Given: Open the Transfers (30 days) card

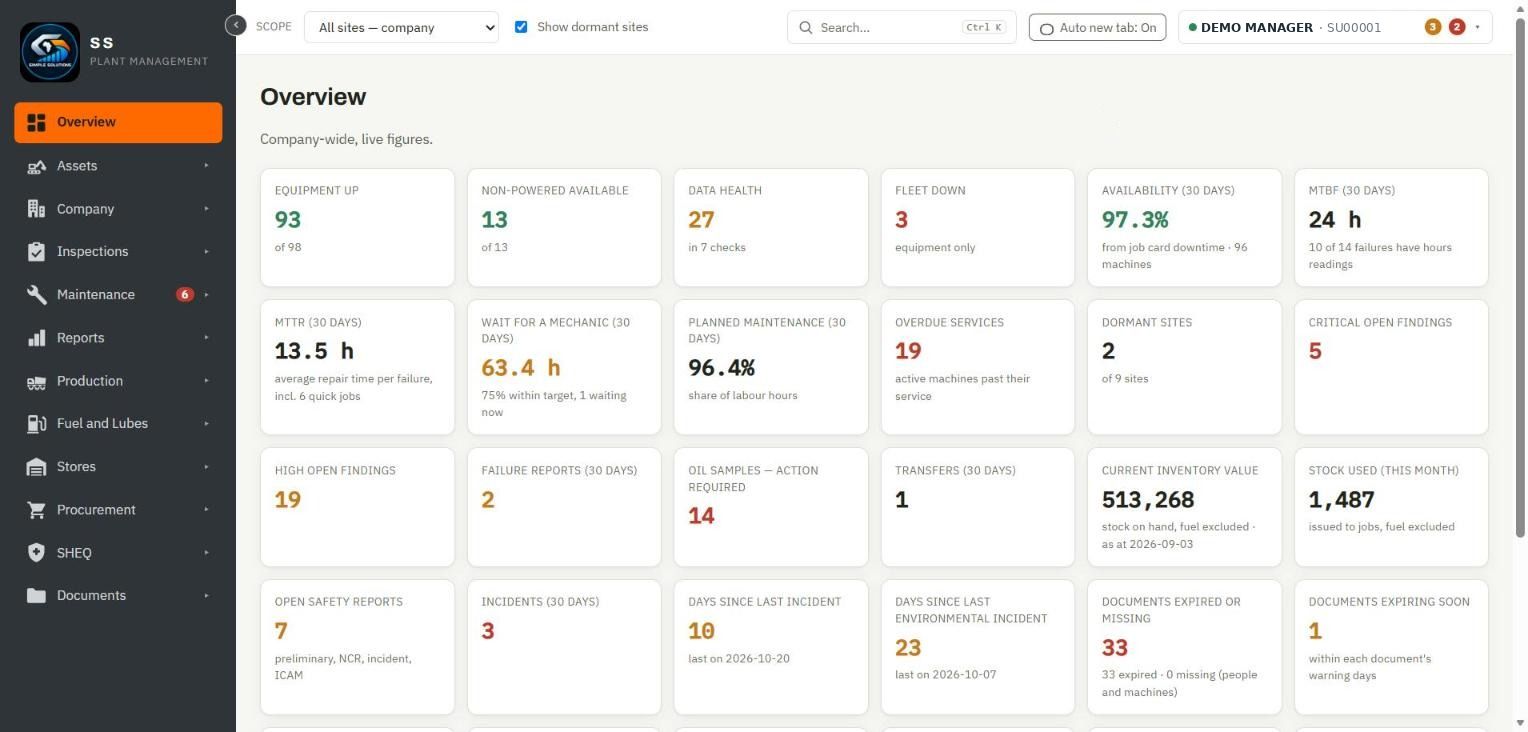Looking at the screenshot, I should point(978,507).
